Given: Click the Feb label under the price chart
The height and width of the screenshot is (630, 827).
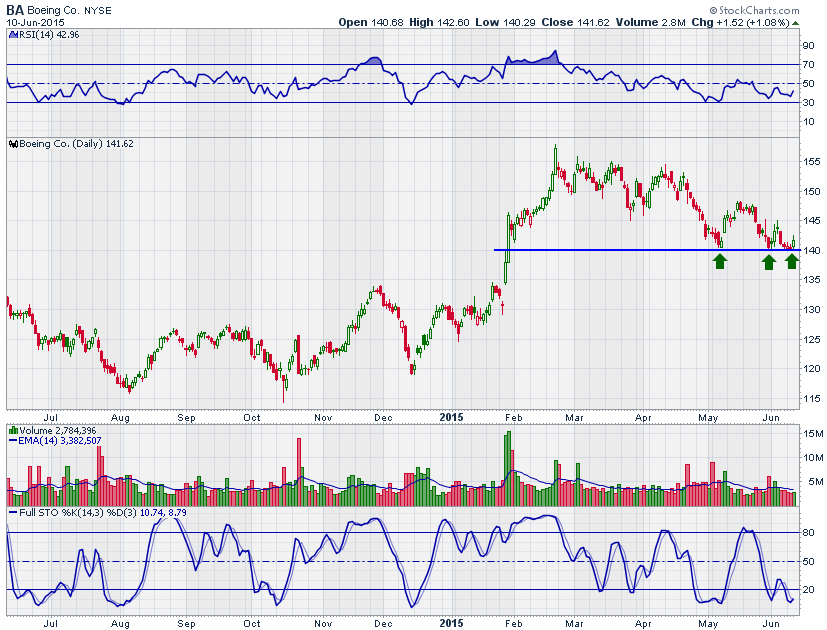Looking at the screenshot, I should tap(514, 418).
